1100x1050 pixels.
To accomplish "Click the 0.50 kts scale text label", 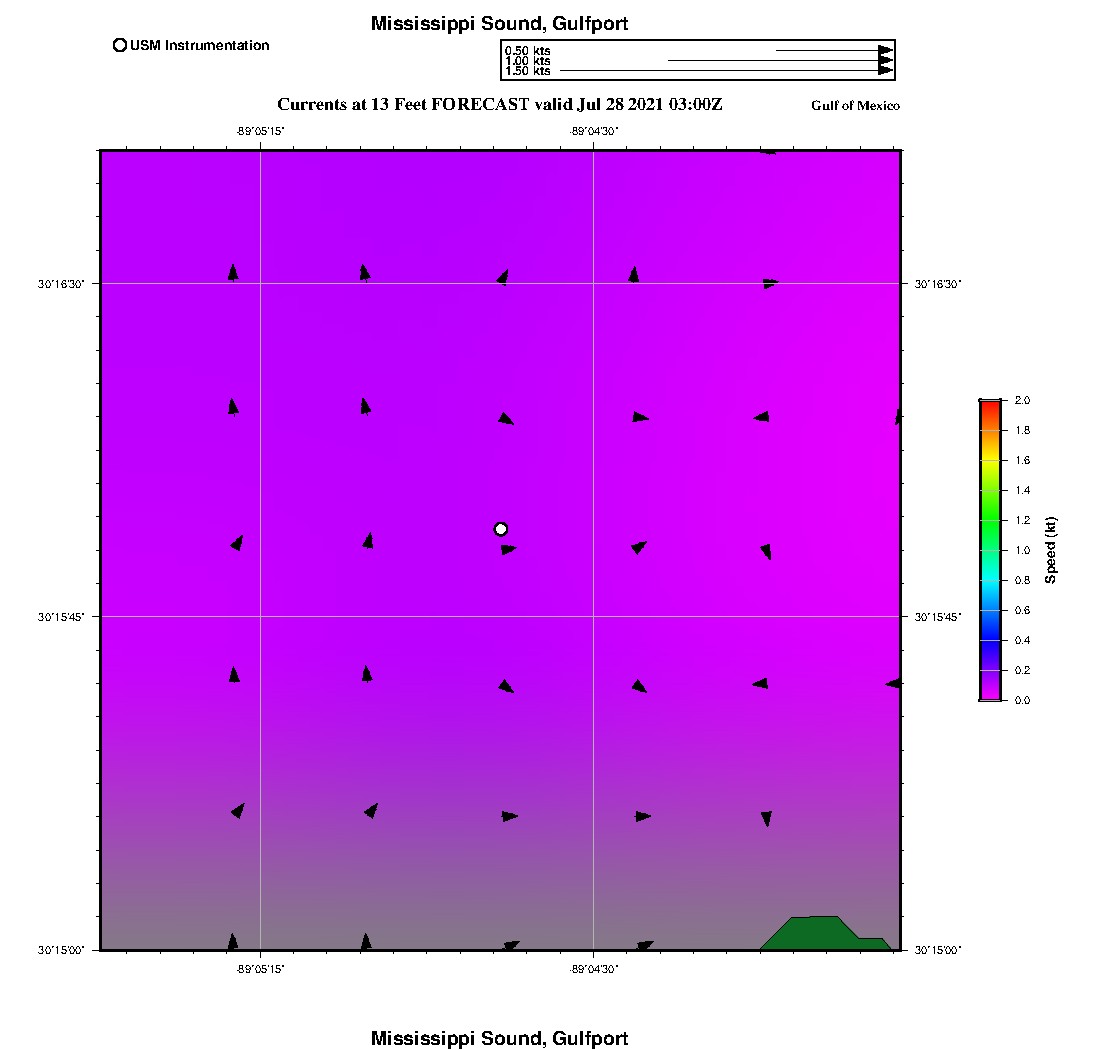I will coord(527,50).
